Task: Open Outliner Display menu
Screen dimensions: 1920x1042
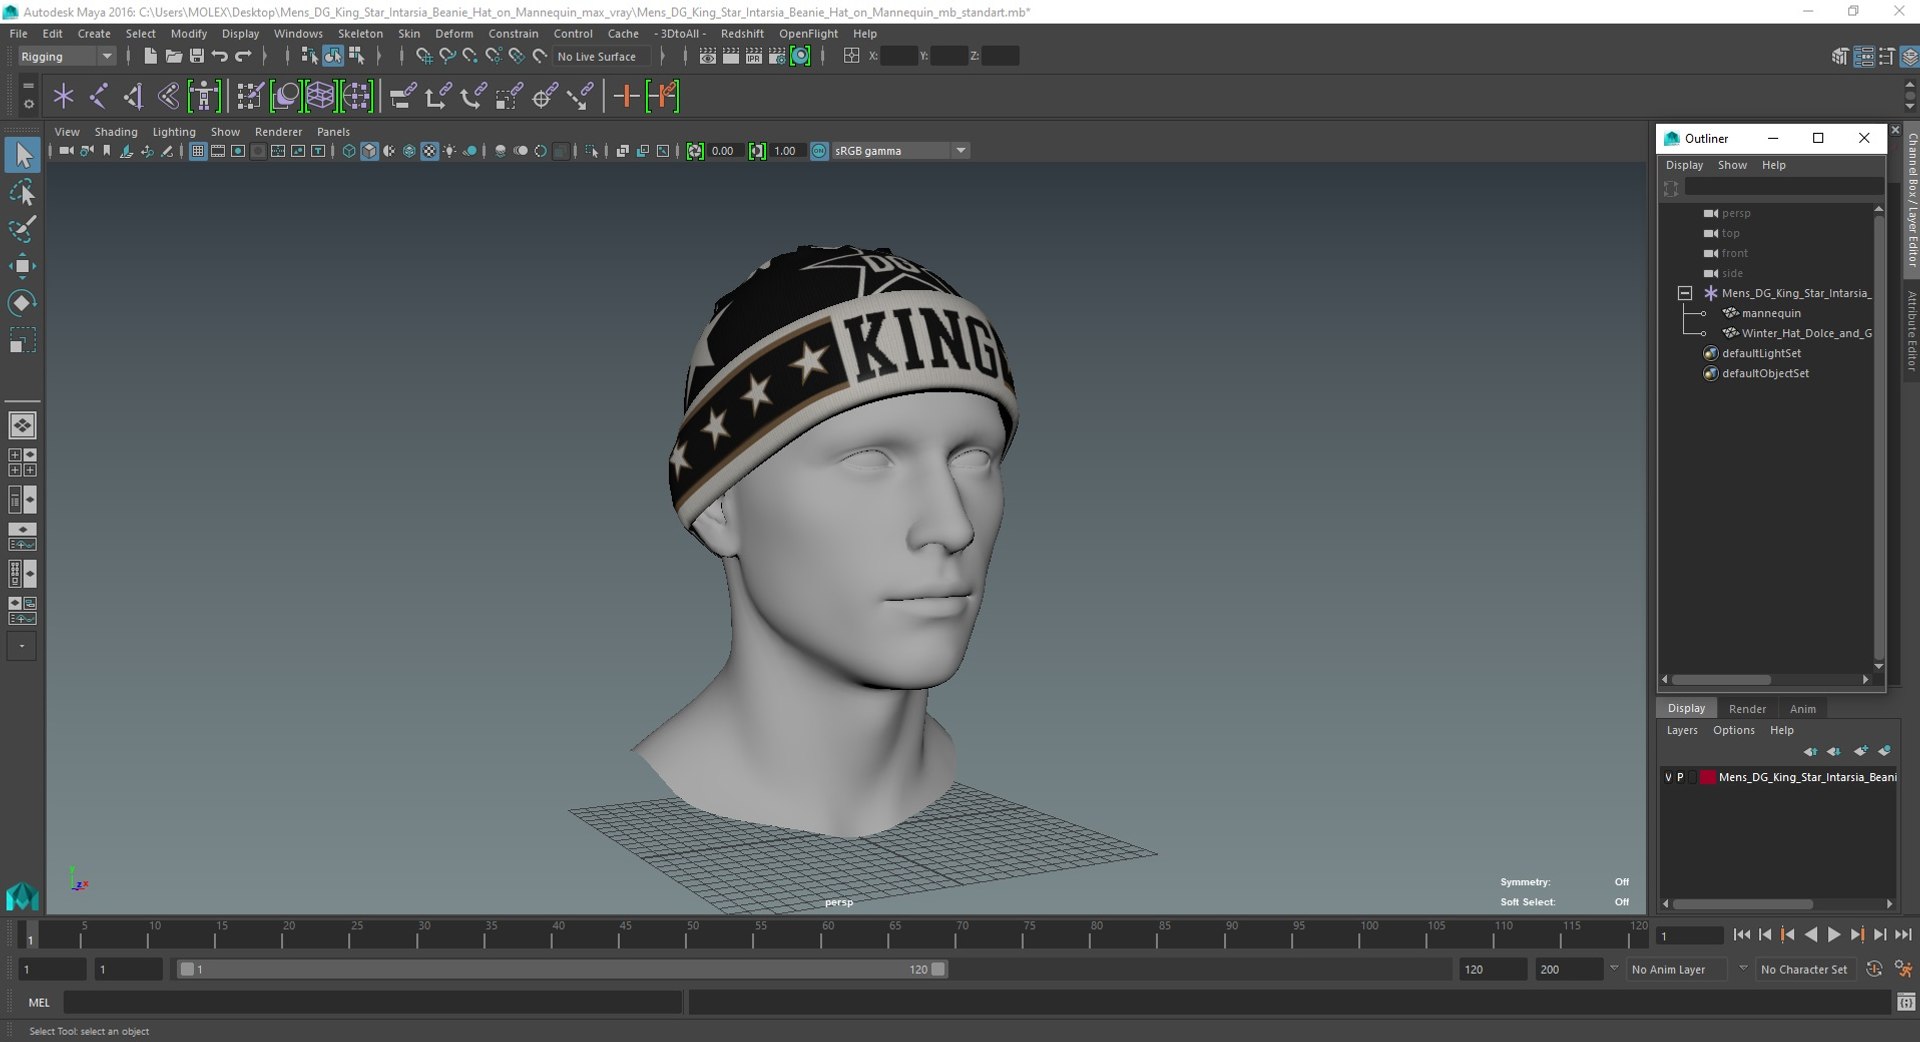Action: click(1684, 165)
